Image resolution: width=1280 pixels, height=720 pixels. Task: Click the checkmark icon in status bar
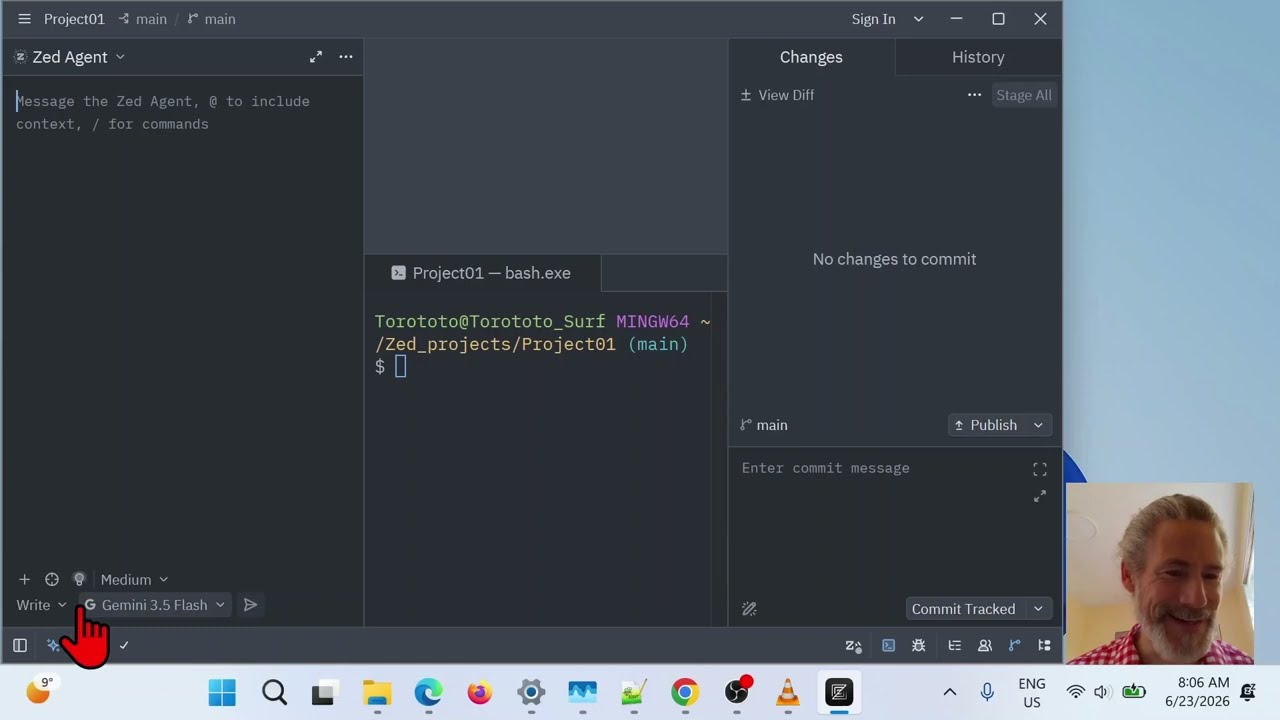point(124,646)
